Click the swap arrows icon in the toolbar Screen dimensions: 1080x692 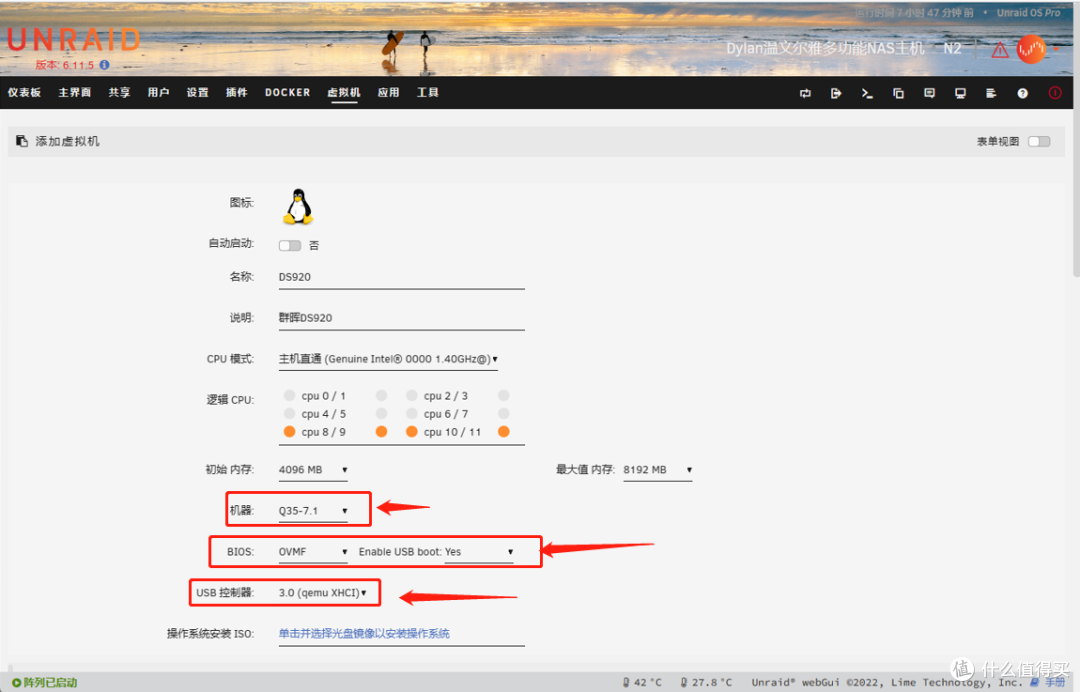point(805,93)
